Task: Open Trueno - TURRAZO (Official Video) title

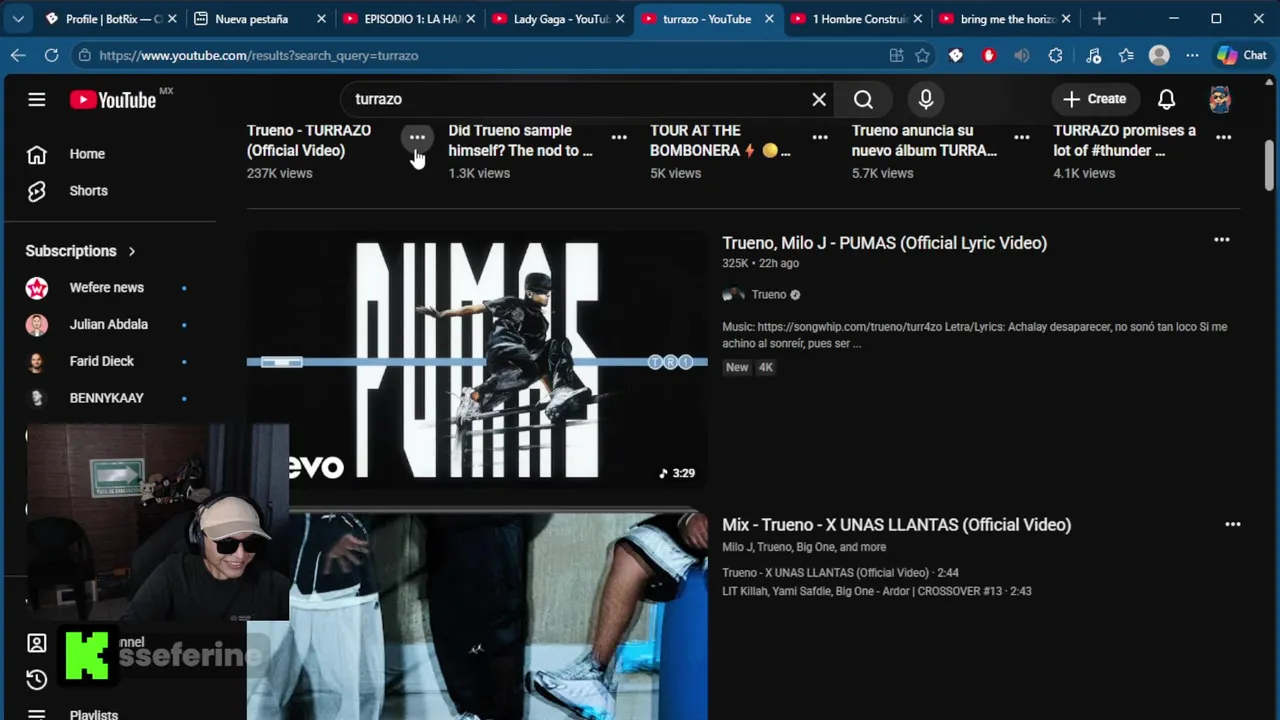Action: (309, 140)
